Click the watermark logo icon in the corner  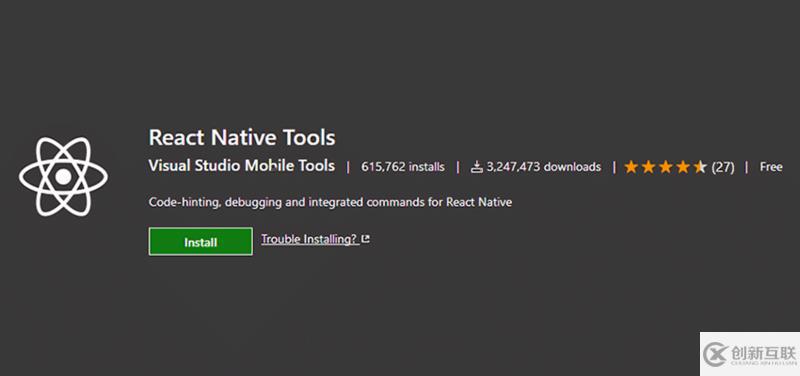point(715,355)
